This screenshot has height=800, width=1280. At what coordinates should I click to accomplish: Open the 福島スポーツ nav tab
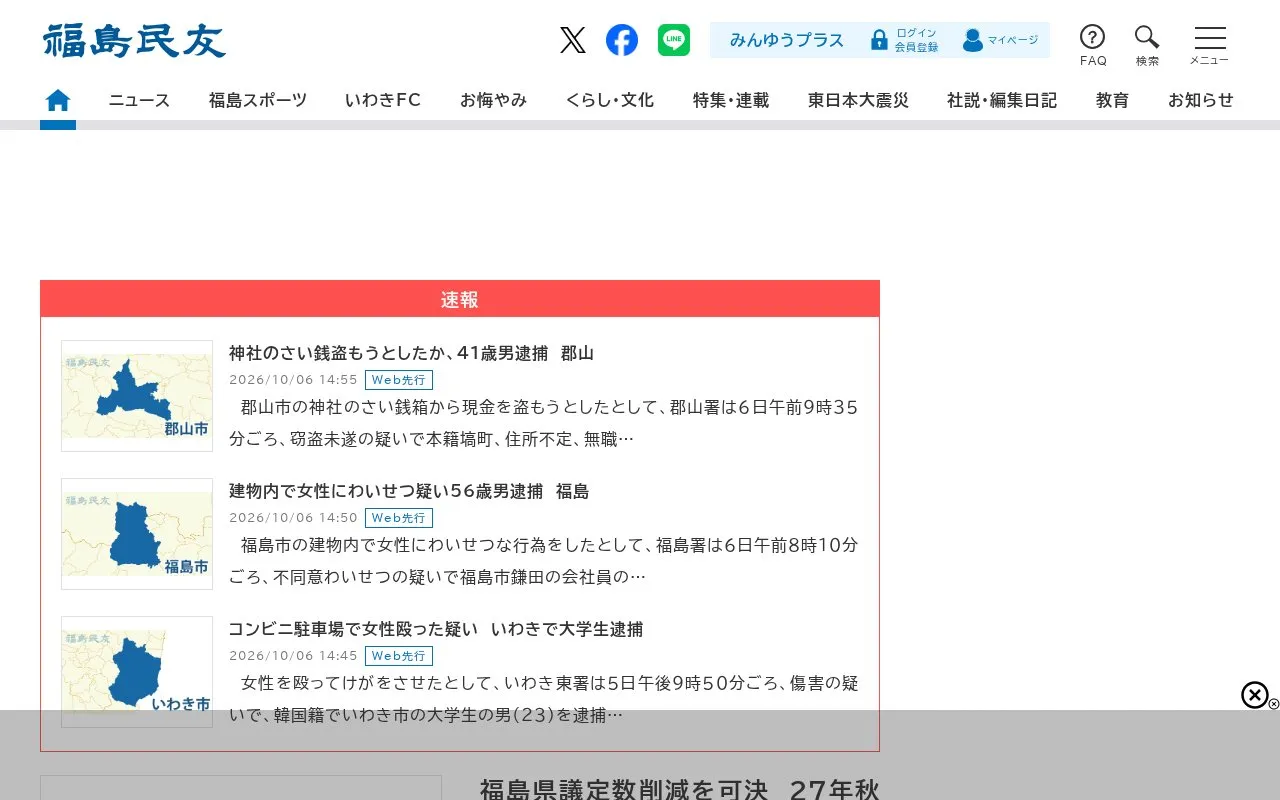coord(258,100)
